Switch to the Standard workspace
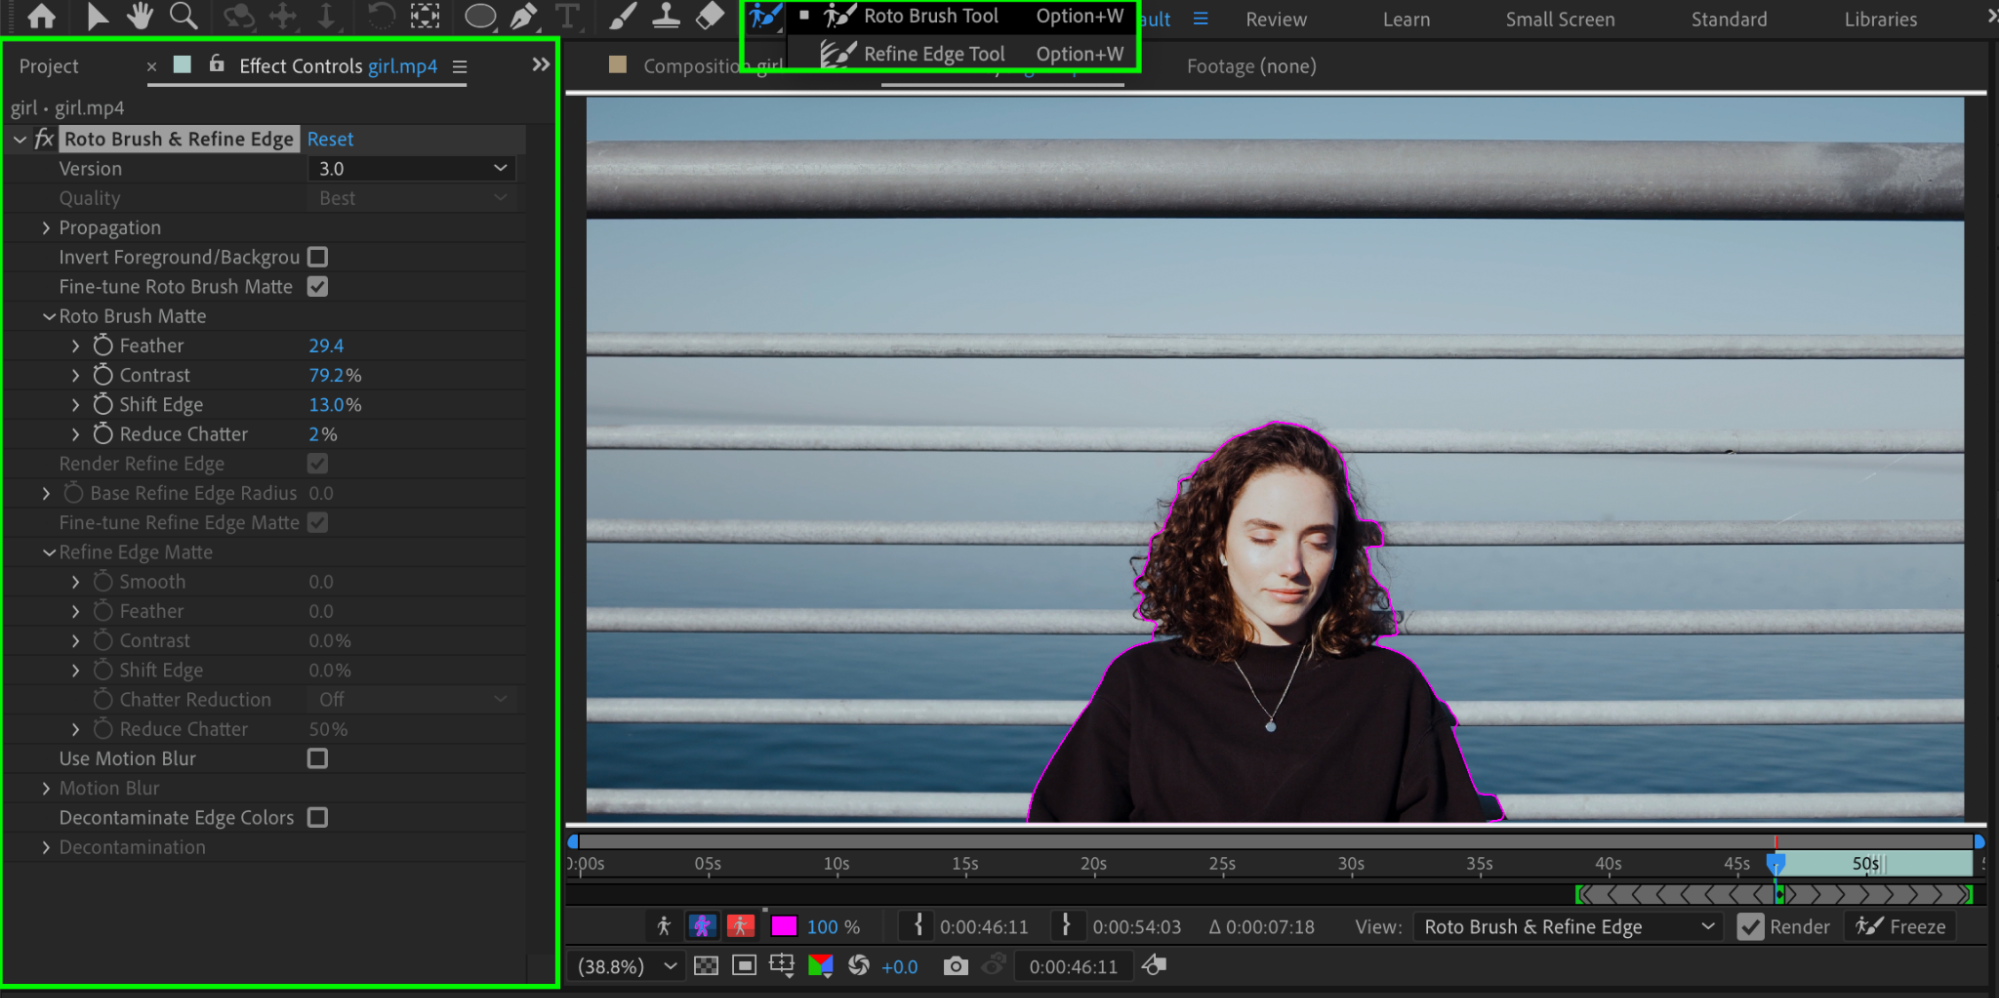 (x=1729, y=19)
